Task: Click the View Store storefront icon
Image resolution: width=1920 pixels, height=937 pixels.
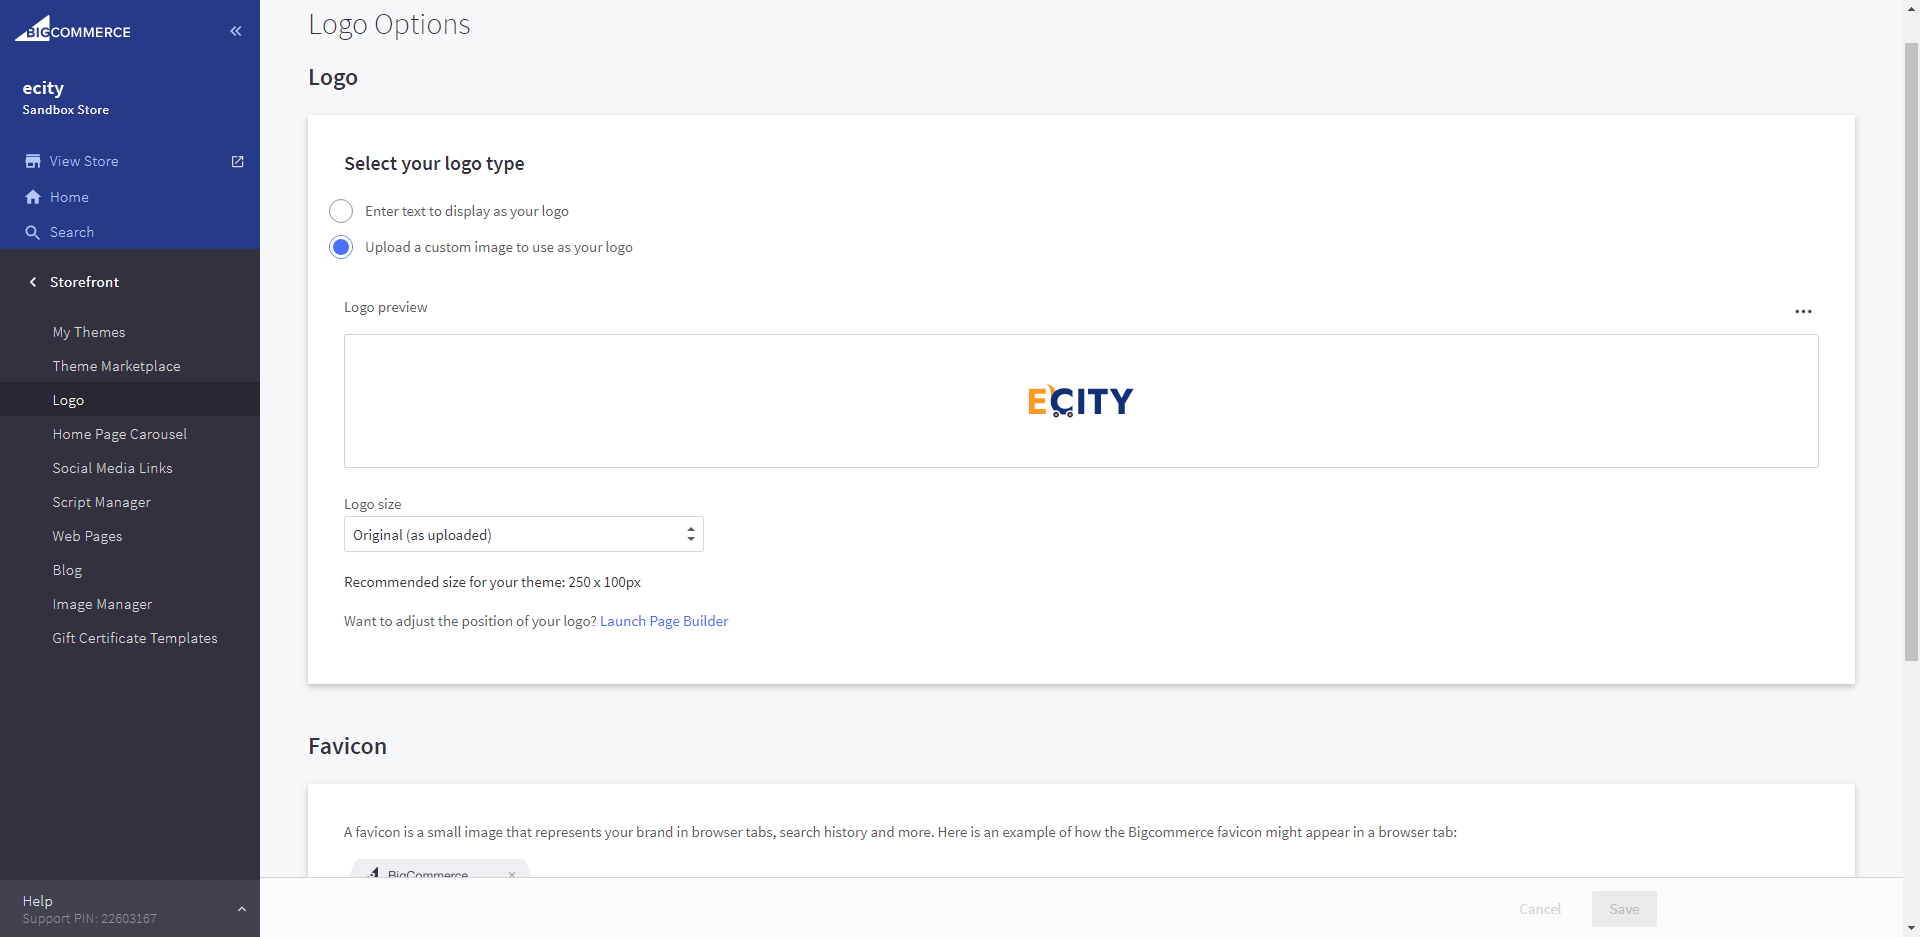Action: tap(33, 161)
